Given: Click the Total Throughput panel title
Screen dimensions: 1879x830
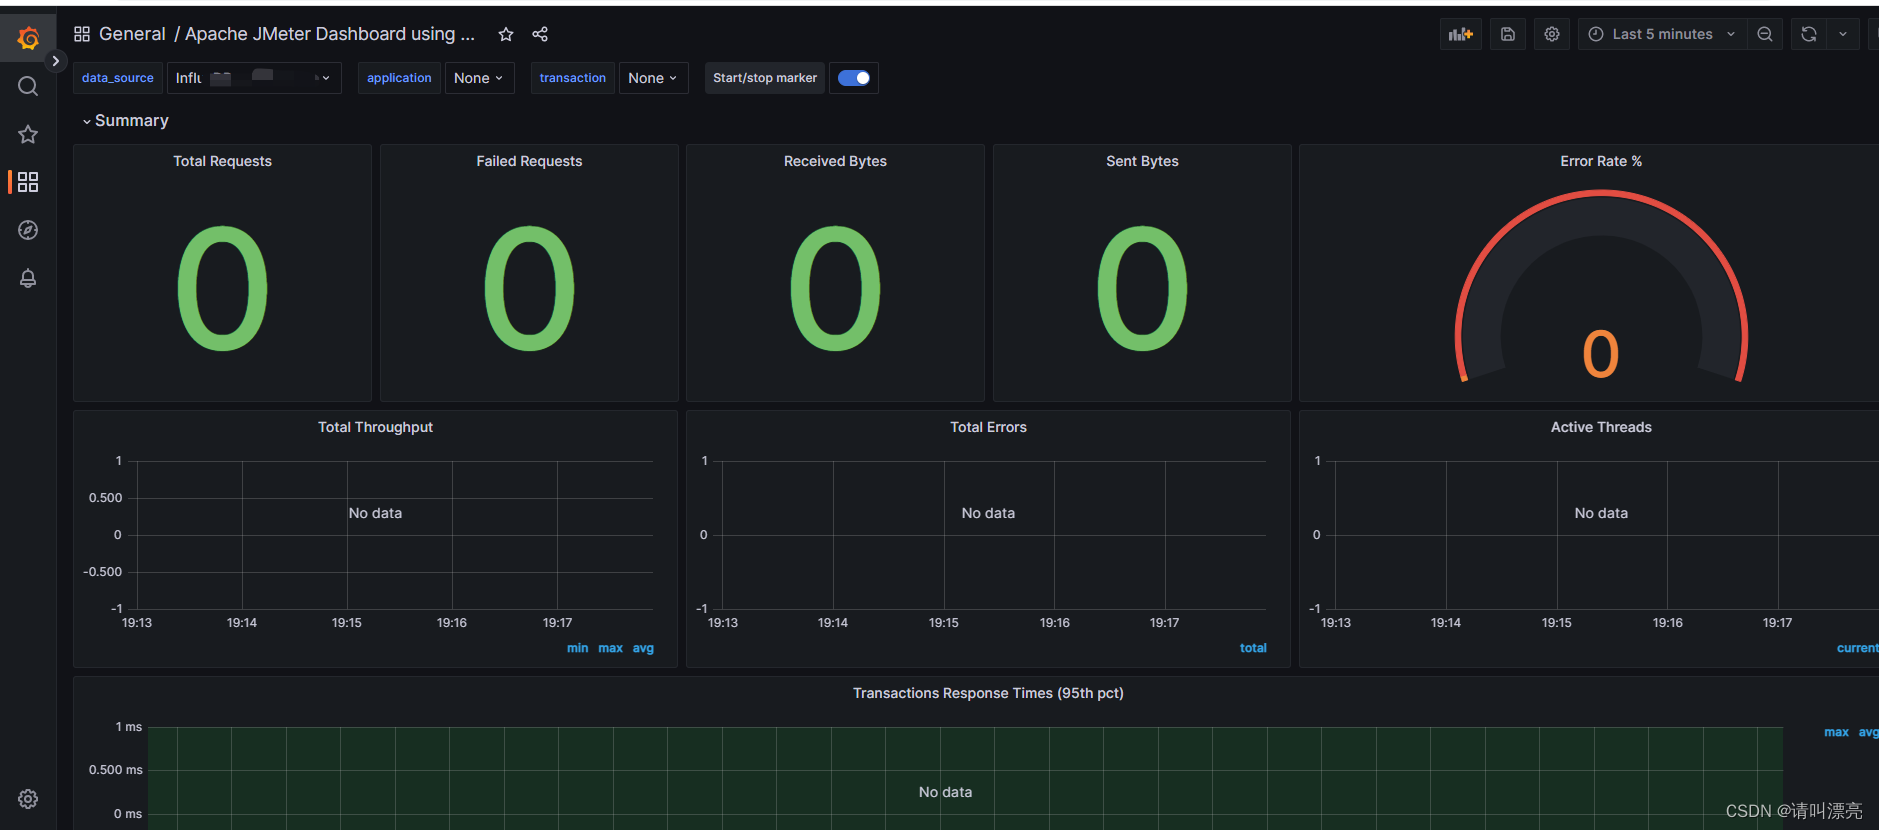Looking at the screenshot, I should [x=375, y=427].
